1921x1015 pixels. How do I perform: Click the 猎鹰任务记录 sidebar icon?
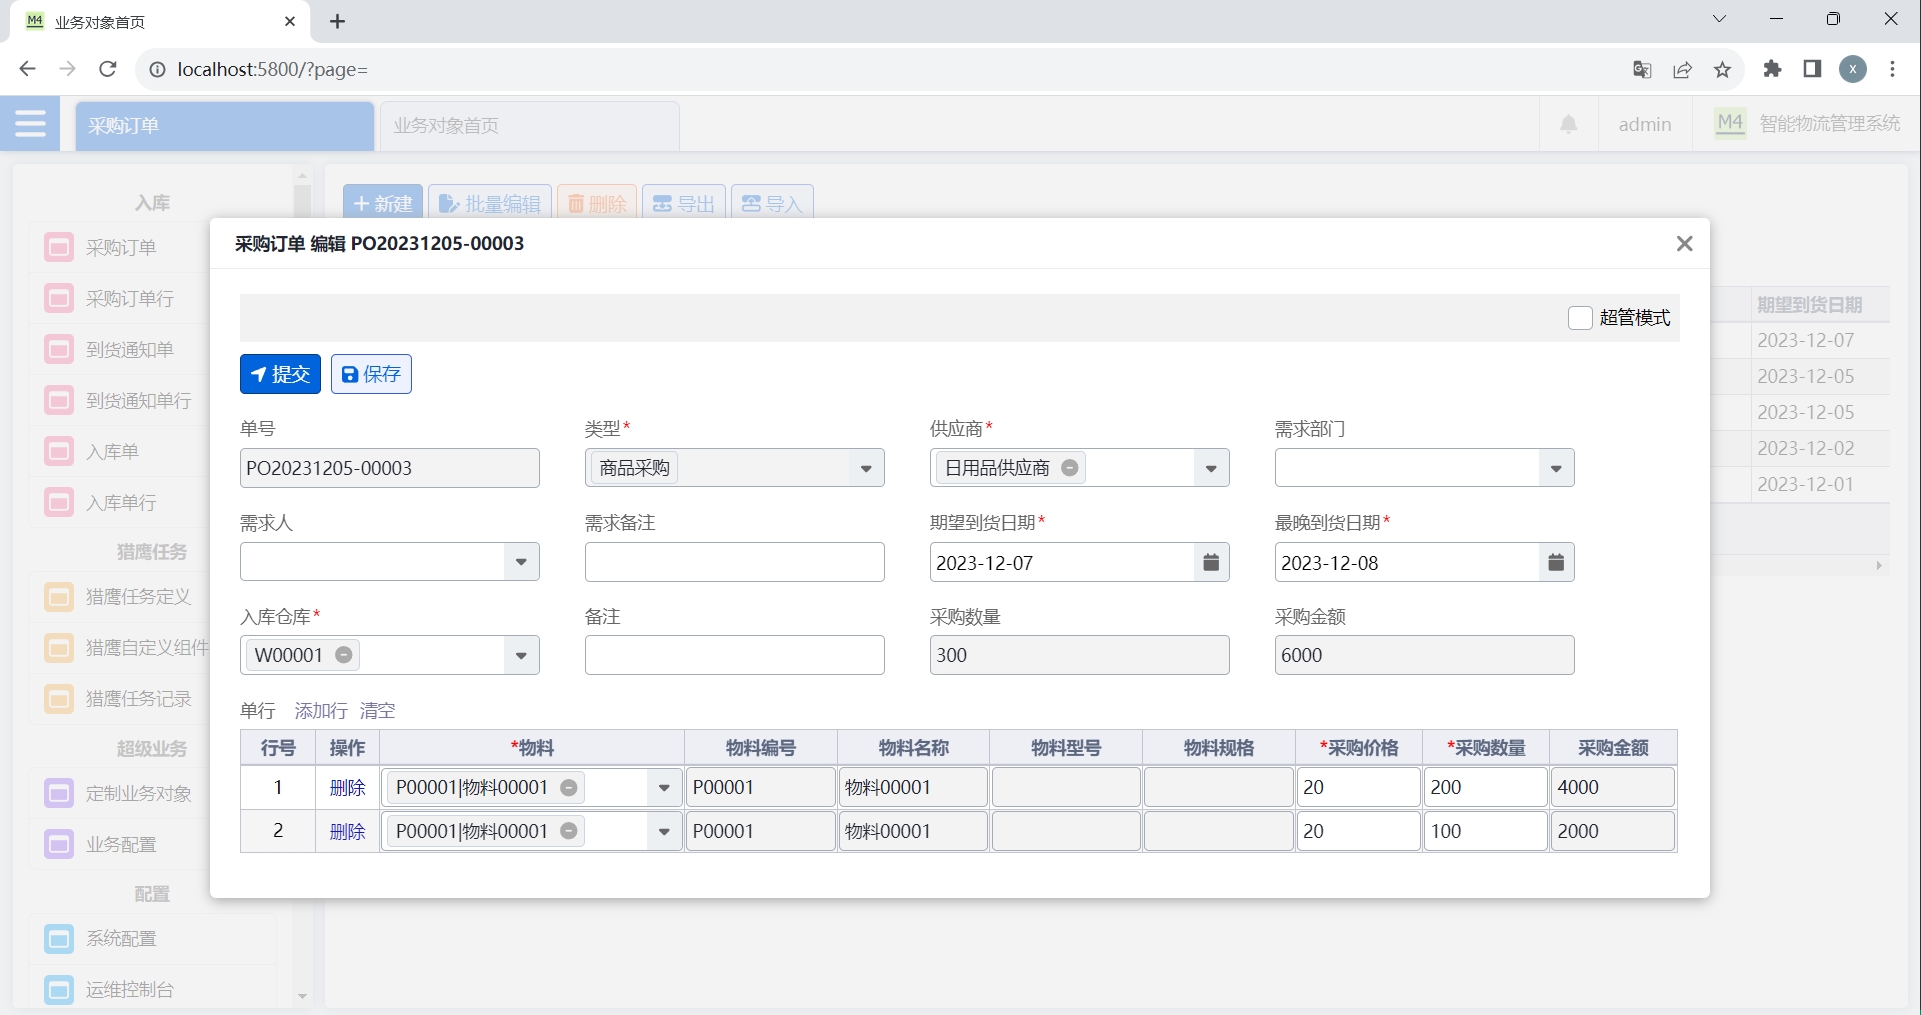[59, 699]
